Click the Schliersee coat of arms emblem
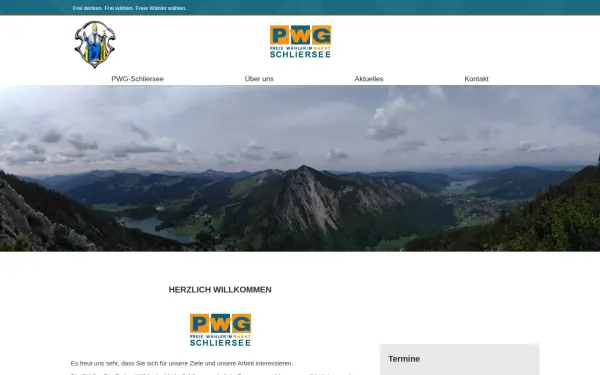The image size is (600, 375). coord(95,44)
